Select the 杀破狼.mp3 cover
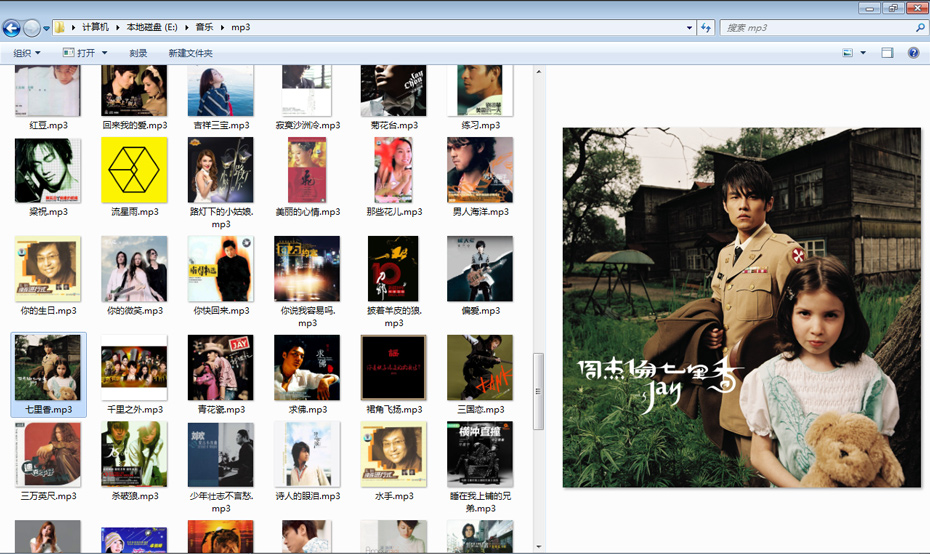 coord(134,454)
